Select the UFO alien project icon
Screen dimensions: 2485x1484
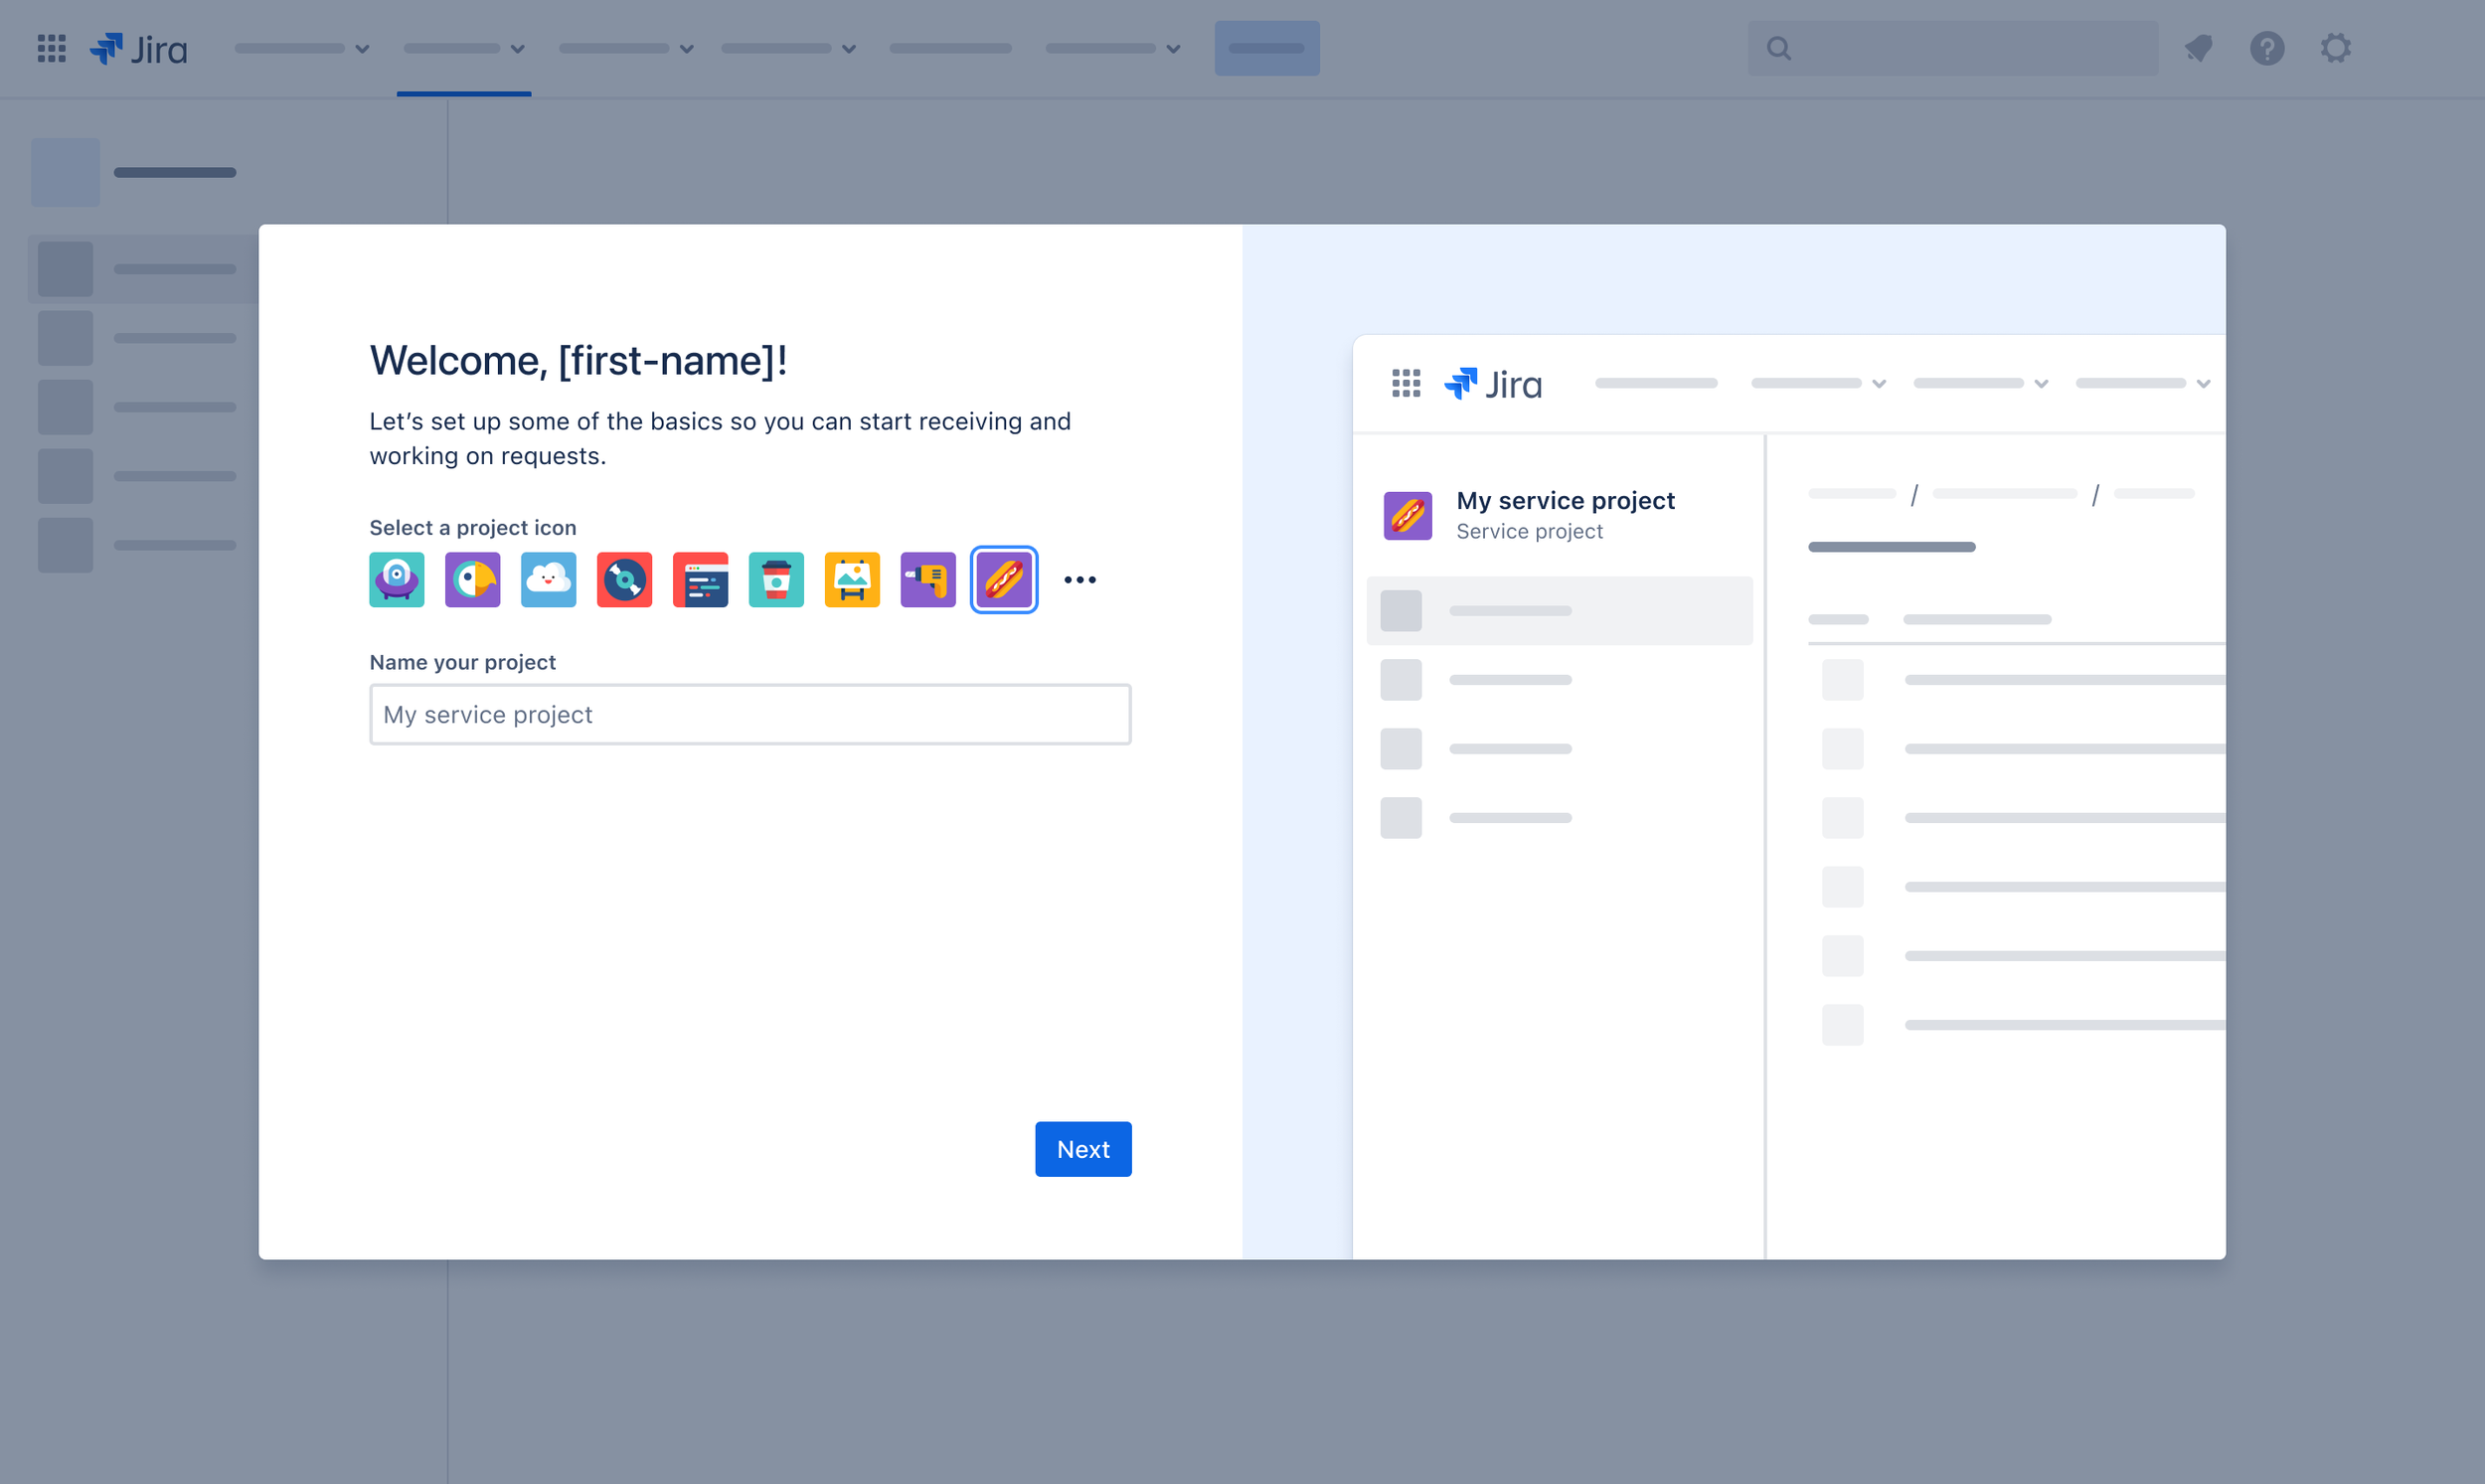point(397,580)
